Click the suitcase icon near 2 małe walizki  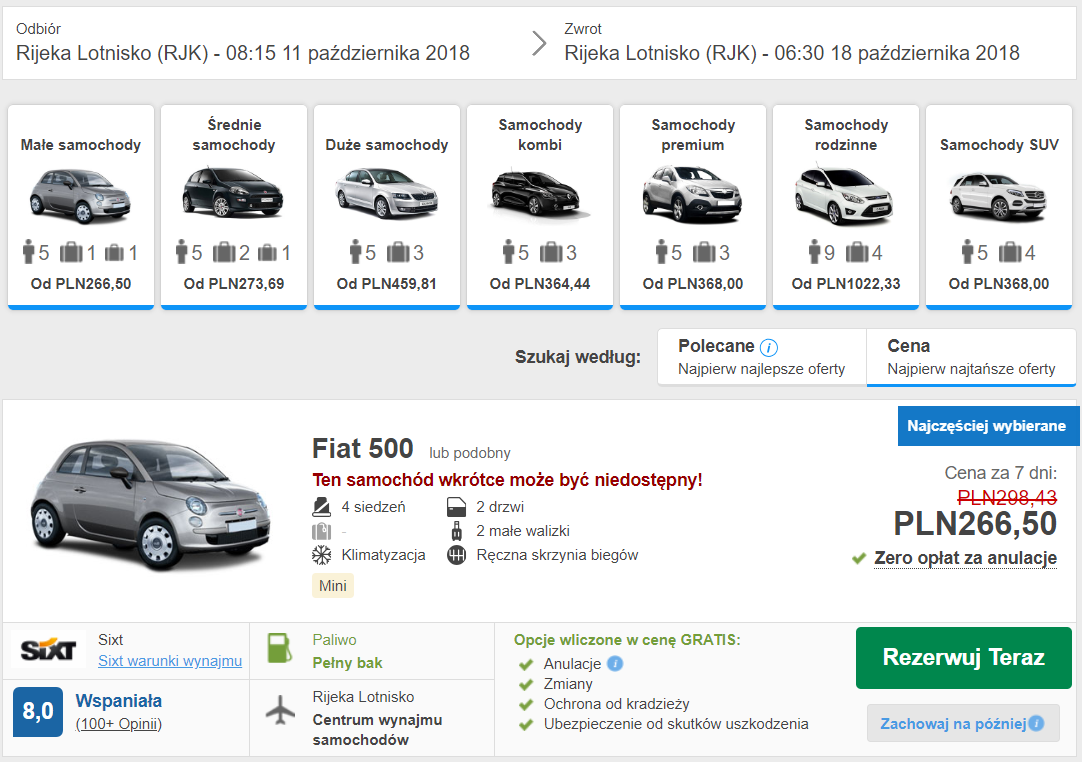click(459, 530)
